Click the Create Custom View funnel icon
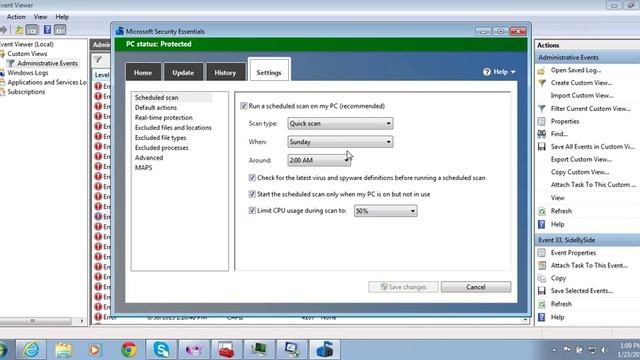Viewport: 640px width, 360px height. pos(542,83)
